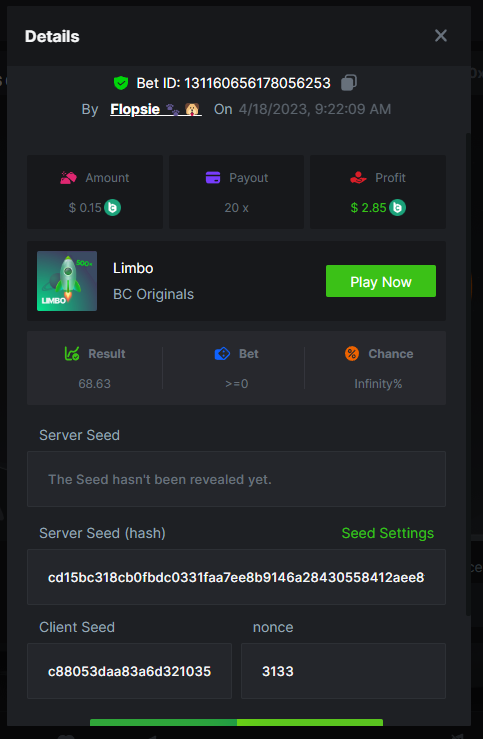Open Flopsie's user profile link

156,109
